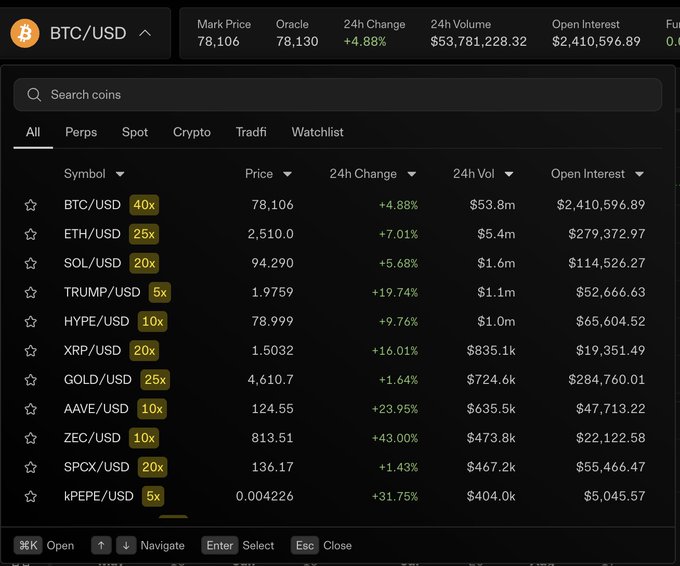
Task: Click the Mark Price value 78,106
Action: (x=218, y=42)
